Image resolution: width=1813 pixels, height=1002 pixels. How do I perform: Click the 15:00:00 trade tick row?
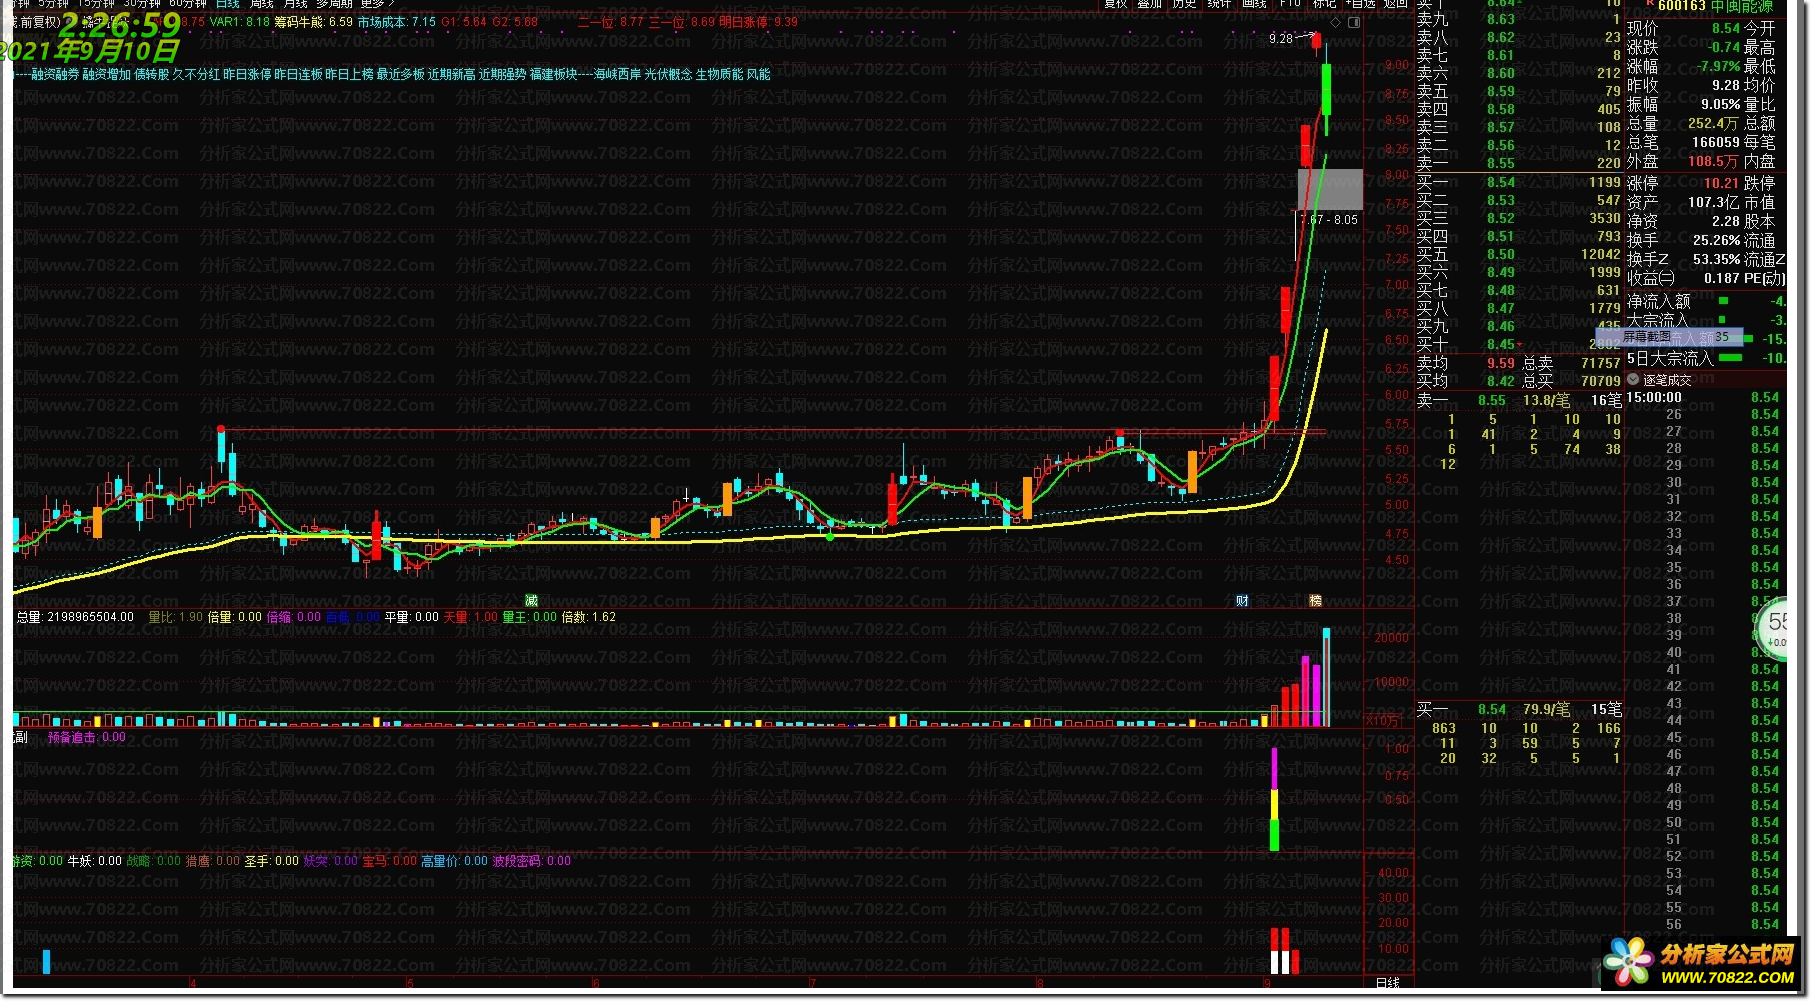tap(1705, 397)
